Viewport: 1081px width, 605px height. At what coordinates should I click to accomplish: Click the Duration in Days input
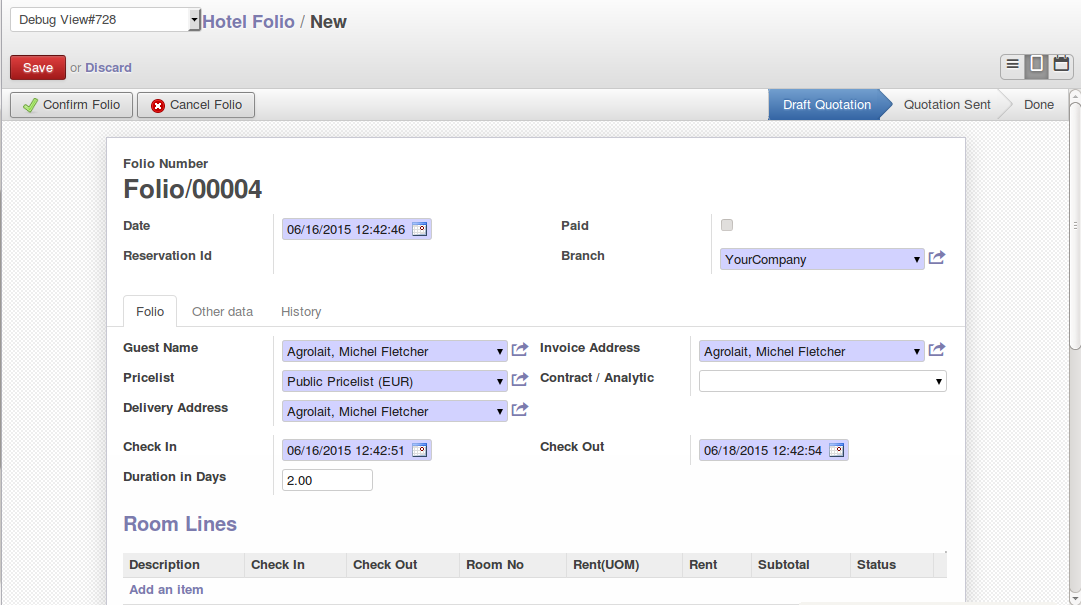327,481
